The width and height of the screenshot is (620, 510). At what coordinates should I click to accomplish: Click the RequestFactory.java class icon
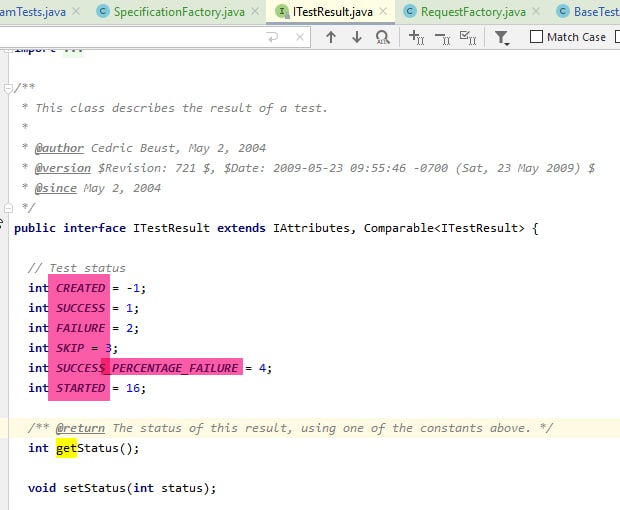(410, 11)
